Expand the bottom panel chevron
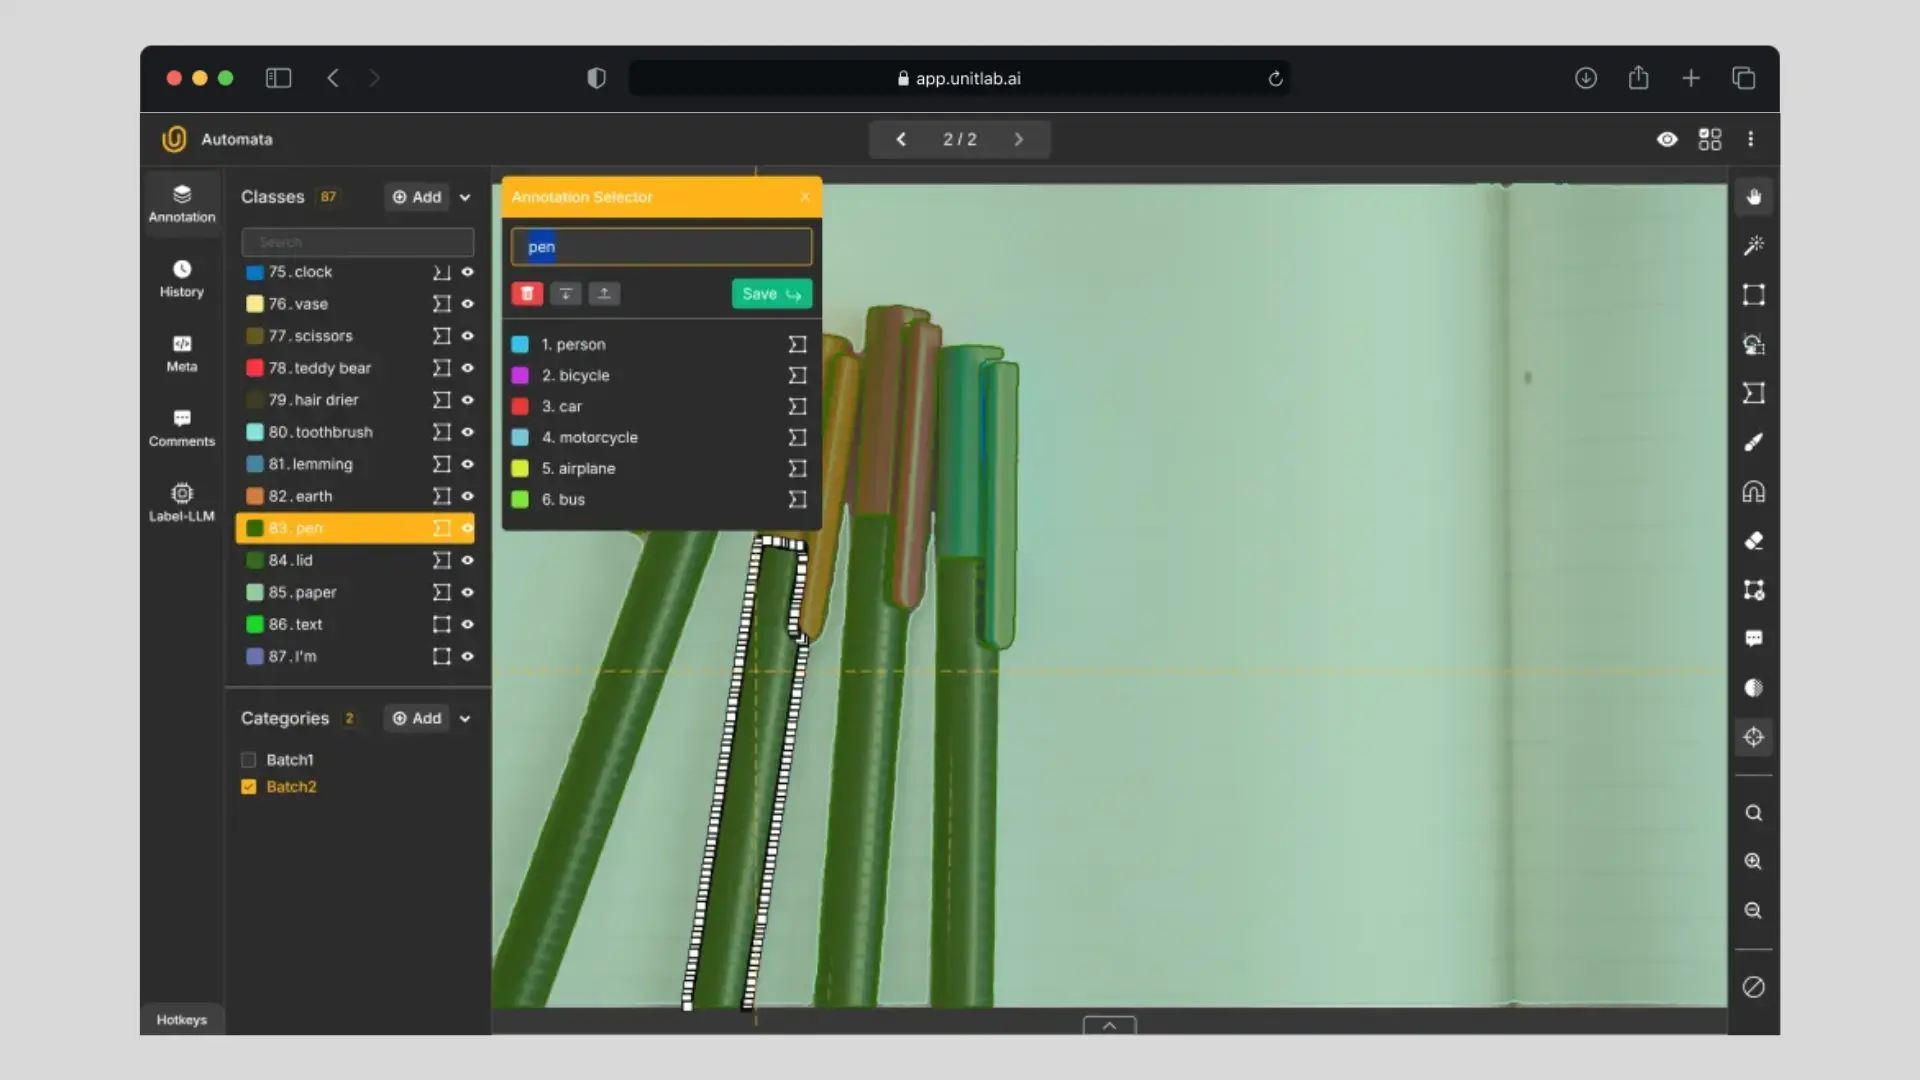This screenshot has height=1080, width=1920. 1109,1025
